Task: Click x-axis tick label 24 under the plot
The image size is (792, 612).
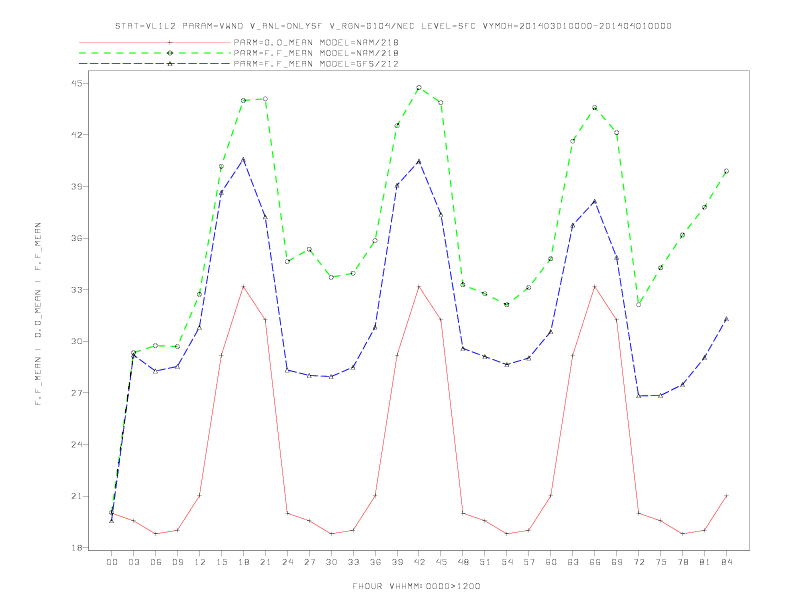Action: coord(287,562)
